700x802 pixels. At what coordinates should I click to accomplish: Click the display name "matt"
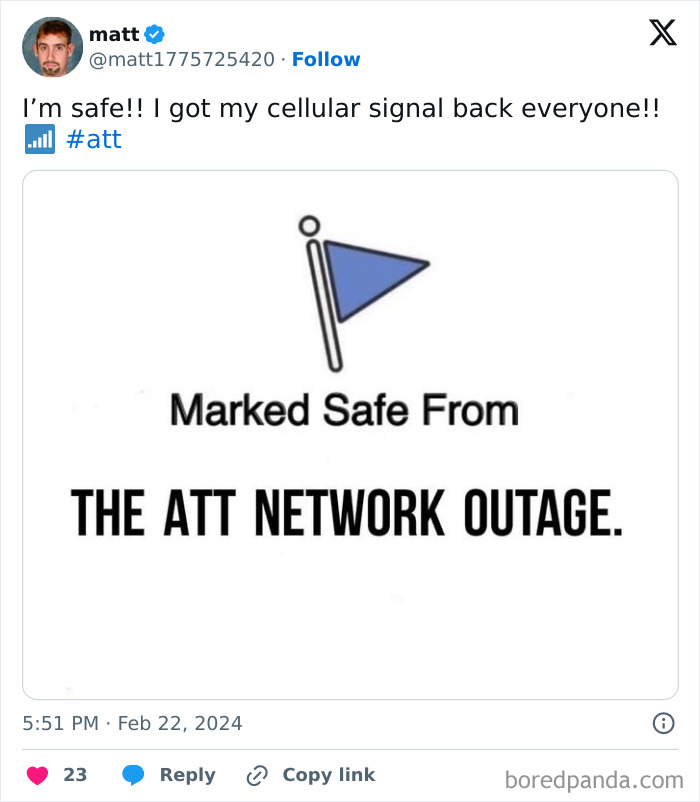coord(114,34)
